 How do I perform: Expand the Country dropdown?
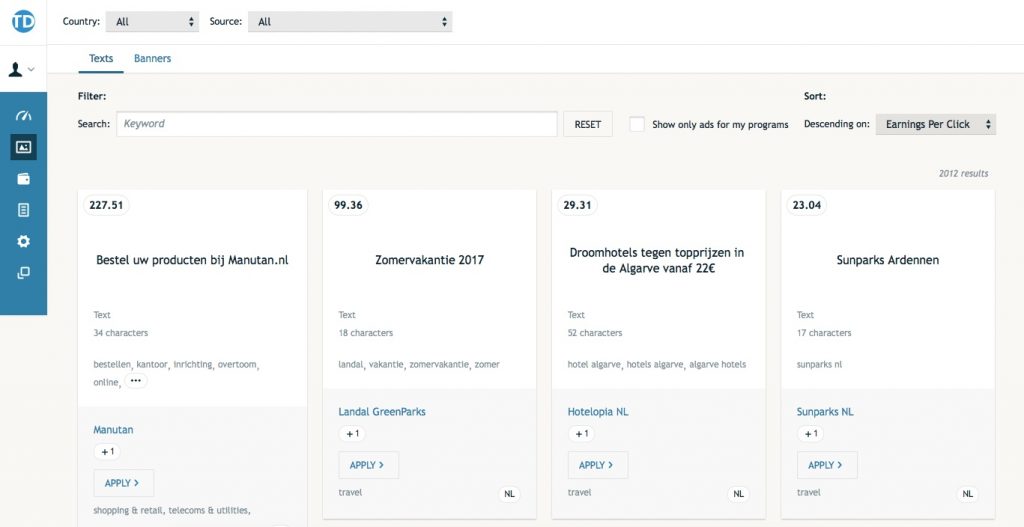tap(152, 22)
